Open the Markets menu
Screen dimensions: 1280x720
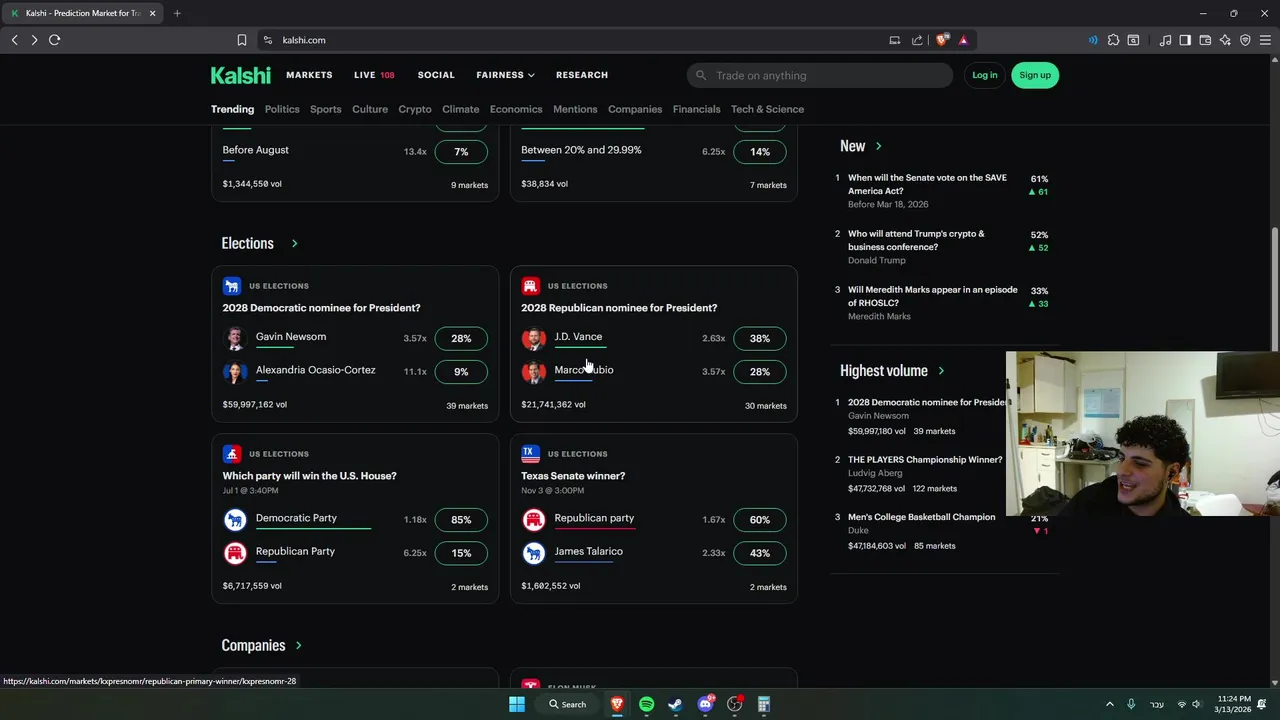coord(309,75)
